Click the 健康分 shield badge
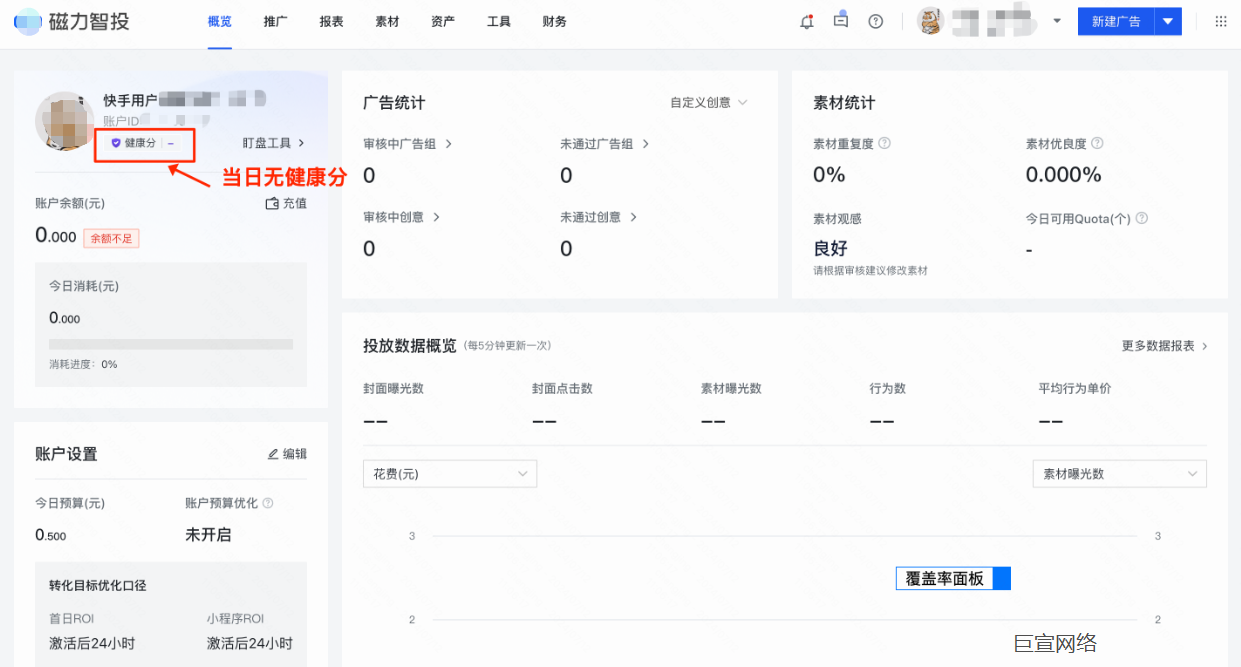Viewport: 1241px width, 667px height. point(142,144)
